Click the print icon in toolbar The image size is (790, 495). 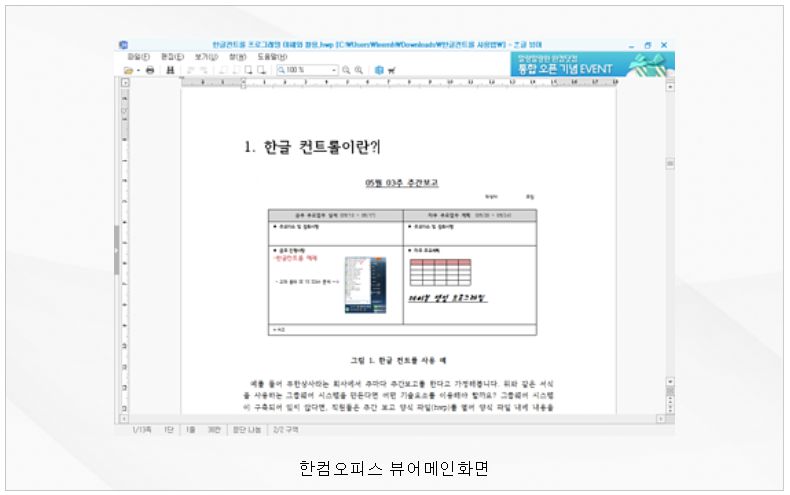(150, 70)
